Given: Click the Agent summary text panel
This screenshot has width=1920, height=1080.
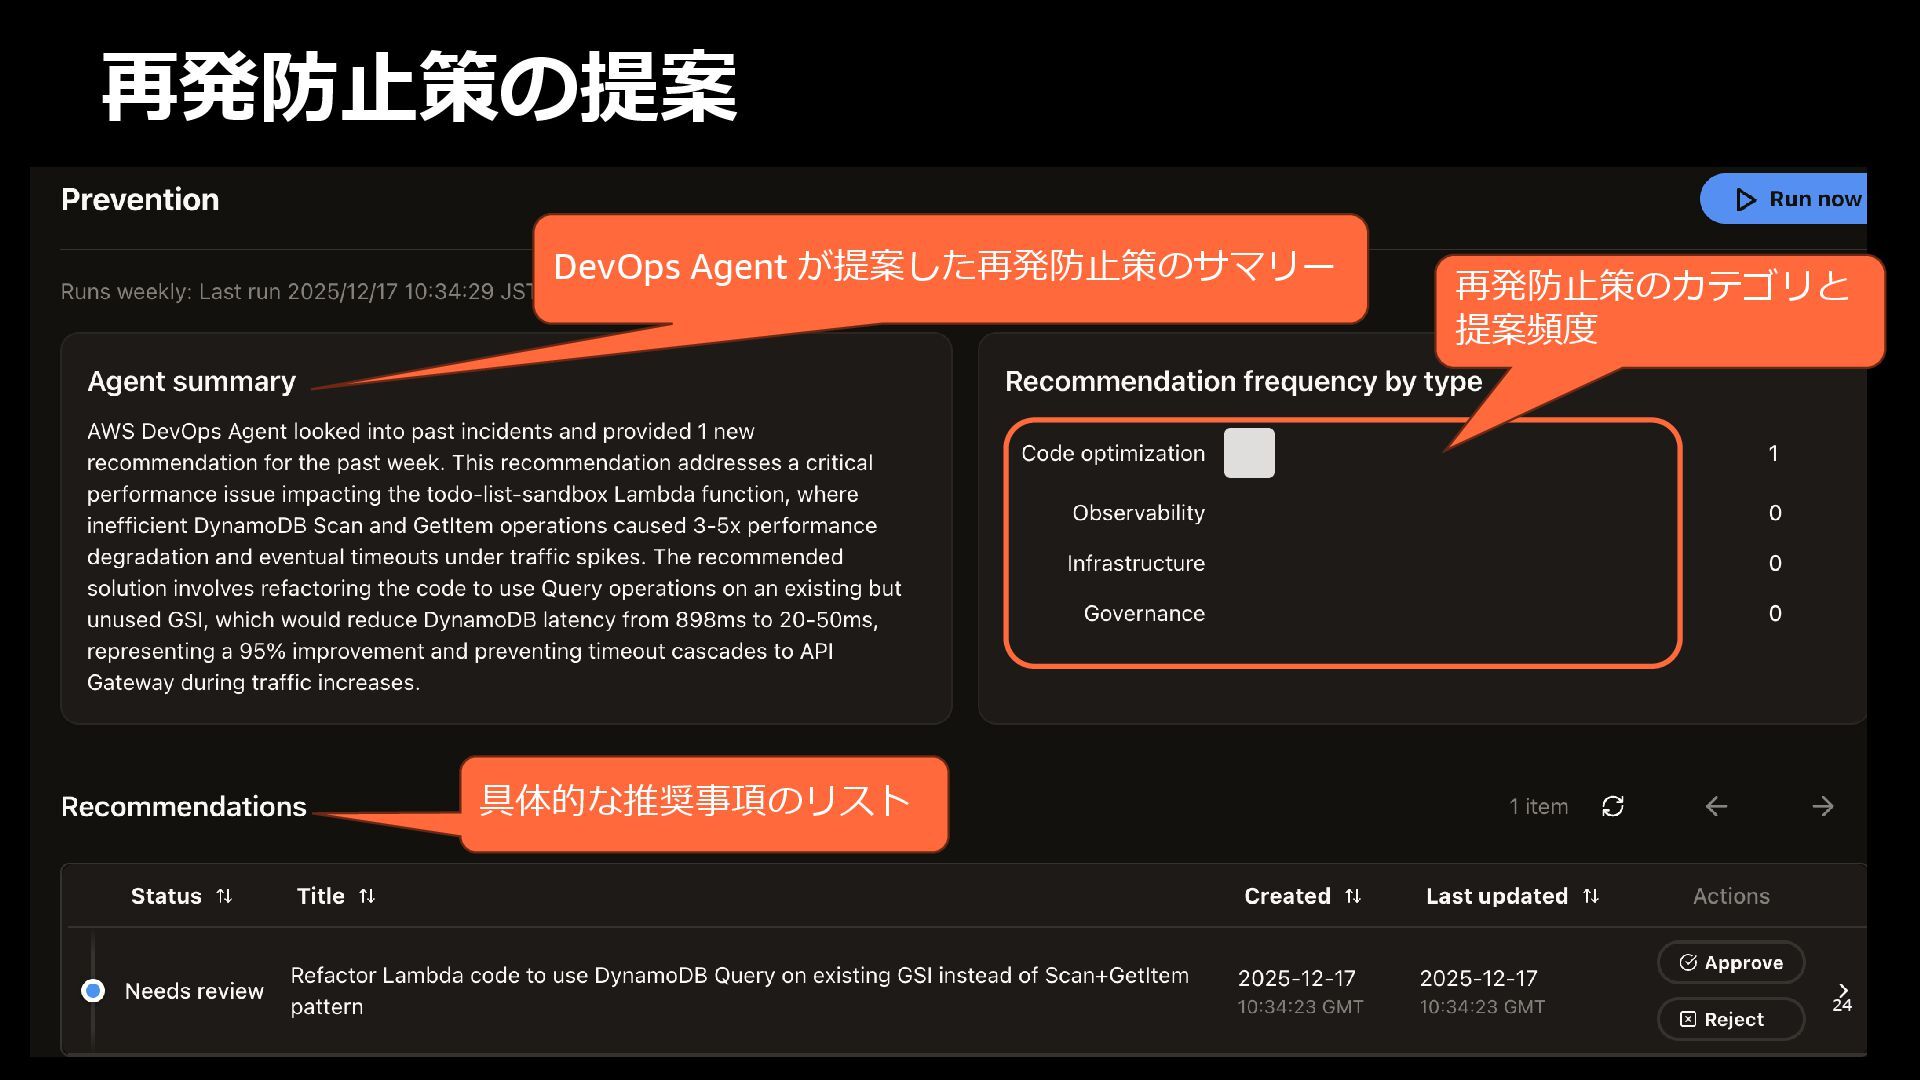Looking at the screenshot, I should (494, 557).
